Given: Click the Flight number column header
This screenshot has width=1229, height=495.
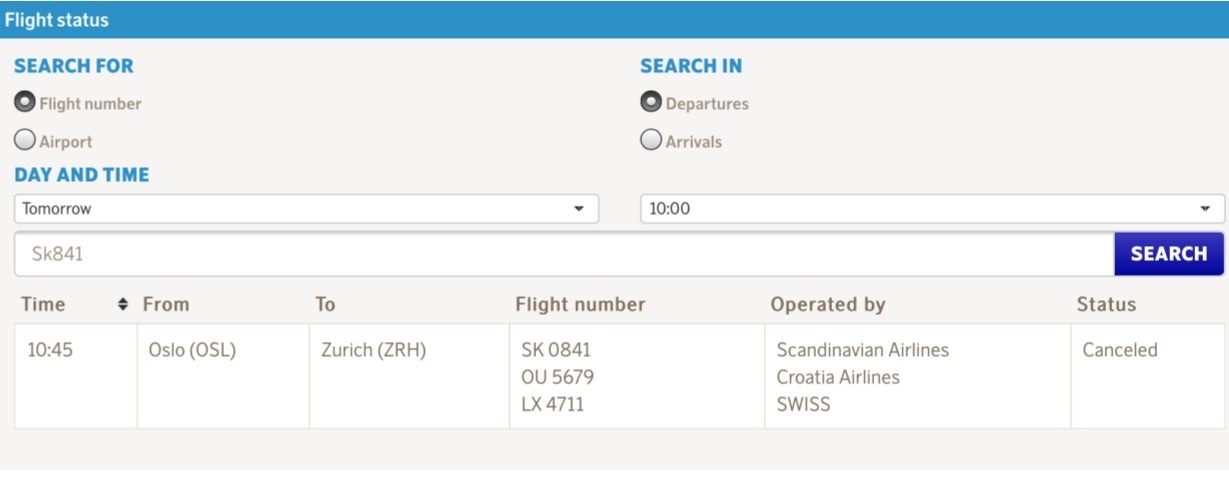Looking at the screenshot, I should pyautogui.click(x=581, y=304).
